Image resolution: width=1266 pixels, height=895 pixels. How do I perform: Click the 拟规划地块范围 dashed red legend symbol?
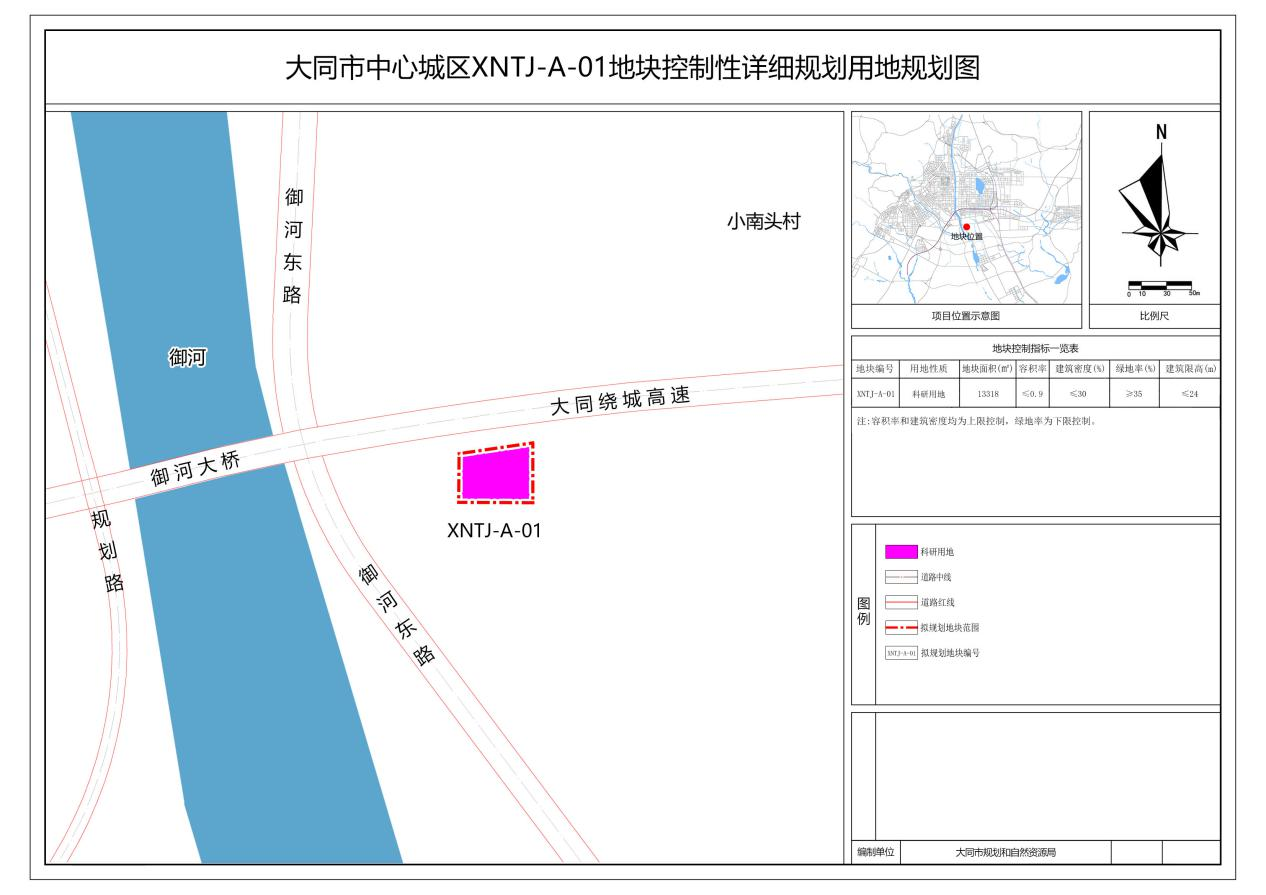point(901,627)
